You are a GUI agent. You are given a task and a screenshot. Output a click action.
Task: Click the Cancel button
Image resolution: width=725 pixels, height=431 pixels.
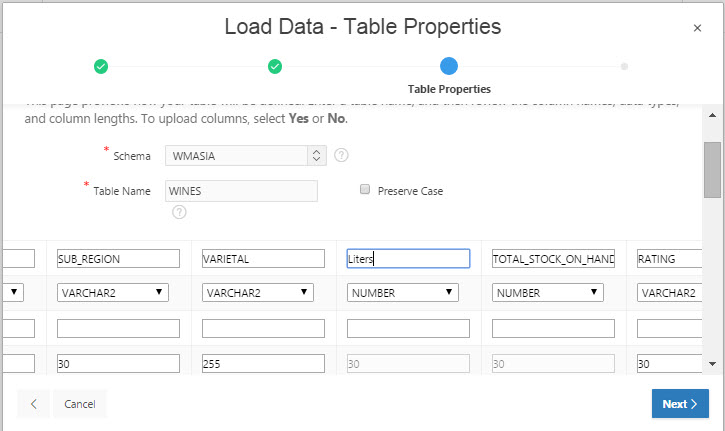(x=79, y=404)
